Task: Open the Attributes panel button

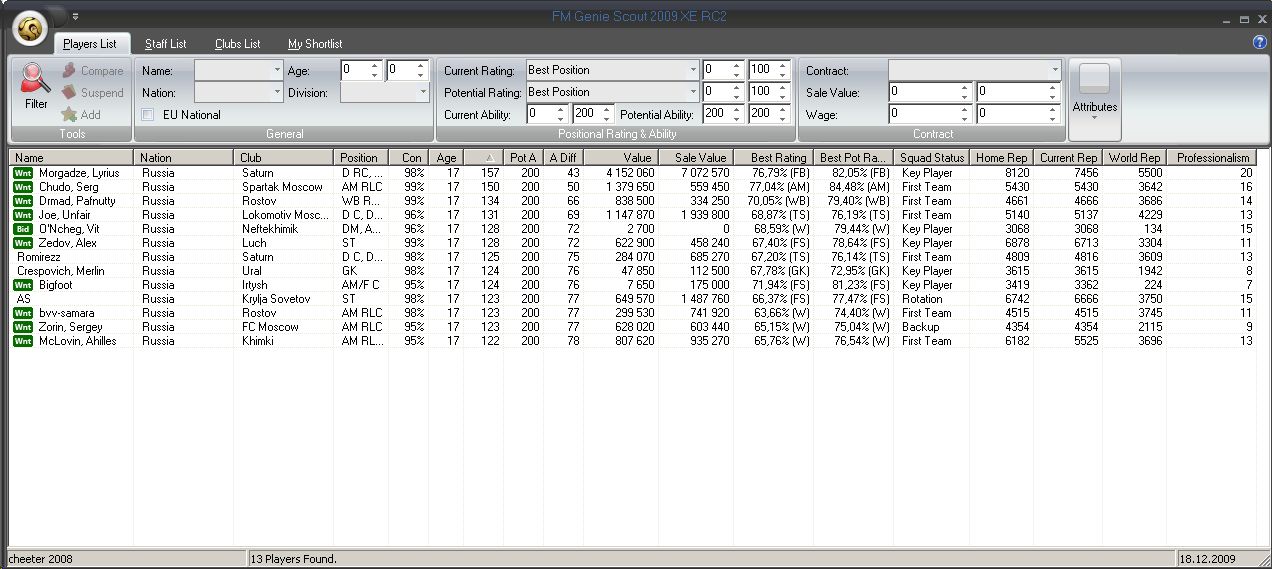Action: coord(1095,98)
